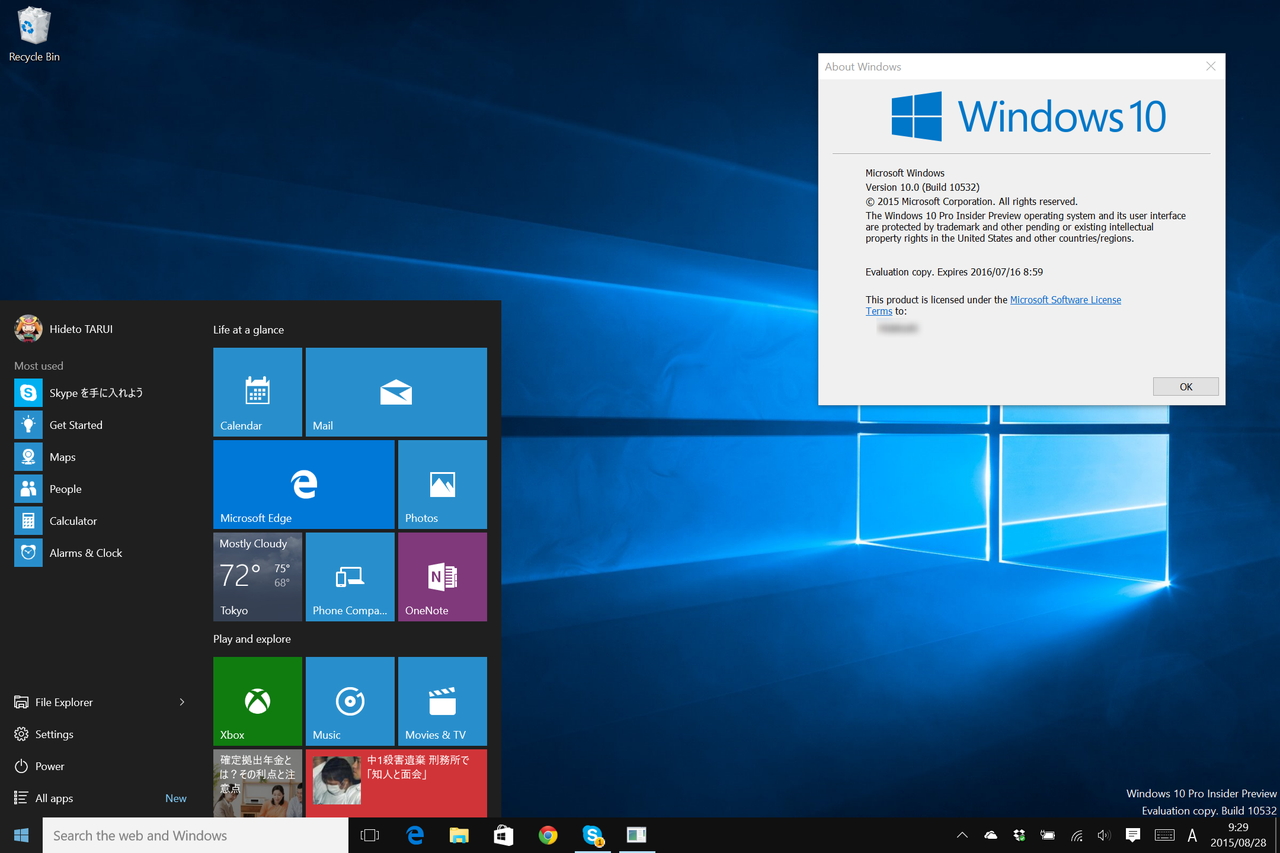Screen dimensions: 1280x853
Task: Open the All apps menu
Action: (55, 798)
